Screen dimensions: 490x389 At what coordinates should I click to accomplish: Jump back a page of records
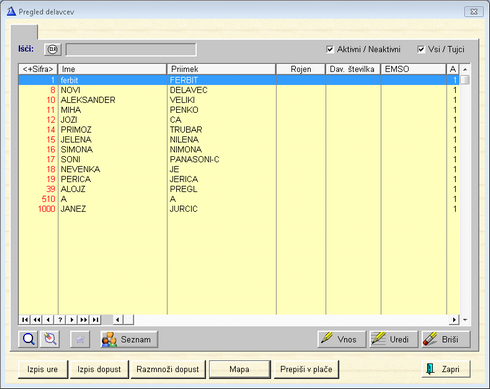[36, 320]
